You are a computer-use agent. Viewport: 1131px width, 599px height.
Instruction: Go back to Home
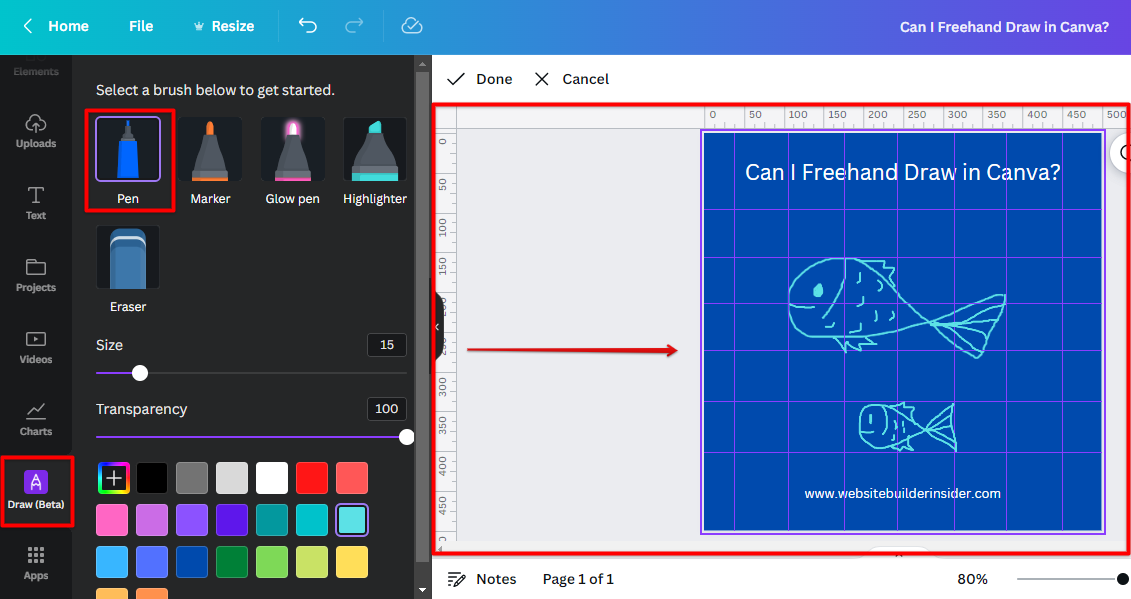click(x=56, y=26)
